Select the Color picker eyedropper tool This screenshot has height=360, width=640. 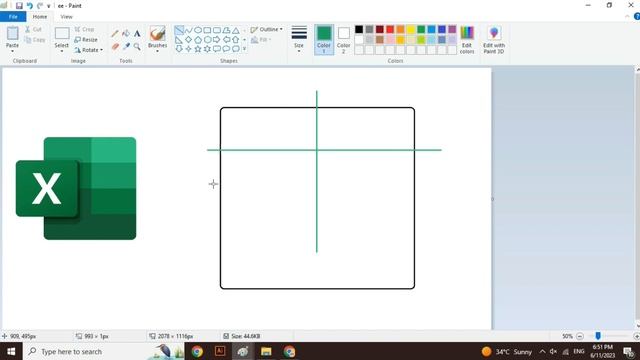[x=126, y=47]
